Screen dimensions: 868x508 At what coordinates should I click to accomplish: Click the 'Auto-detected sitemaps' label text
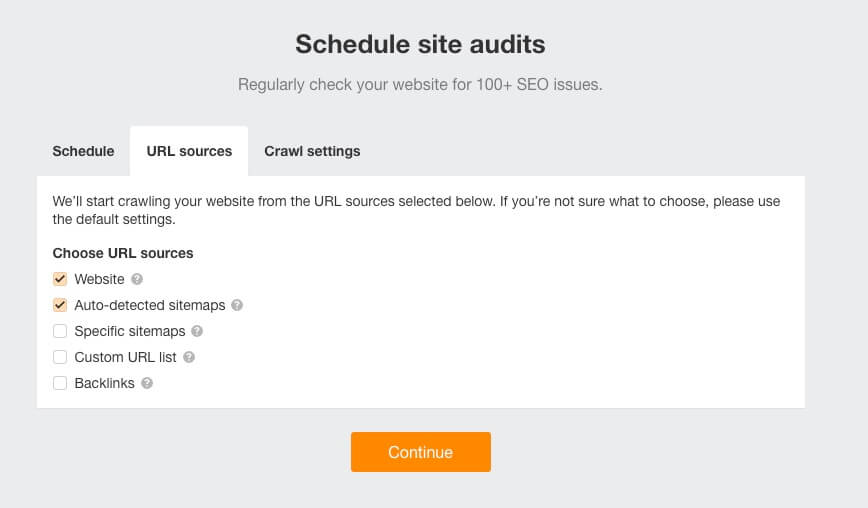click(x=149, y=306)
